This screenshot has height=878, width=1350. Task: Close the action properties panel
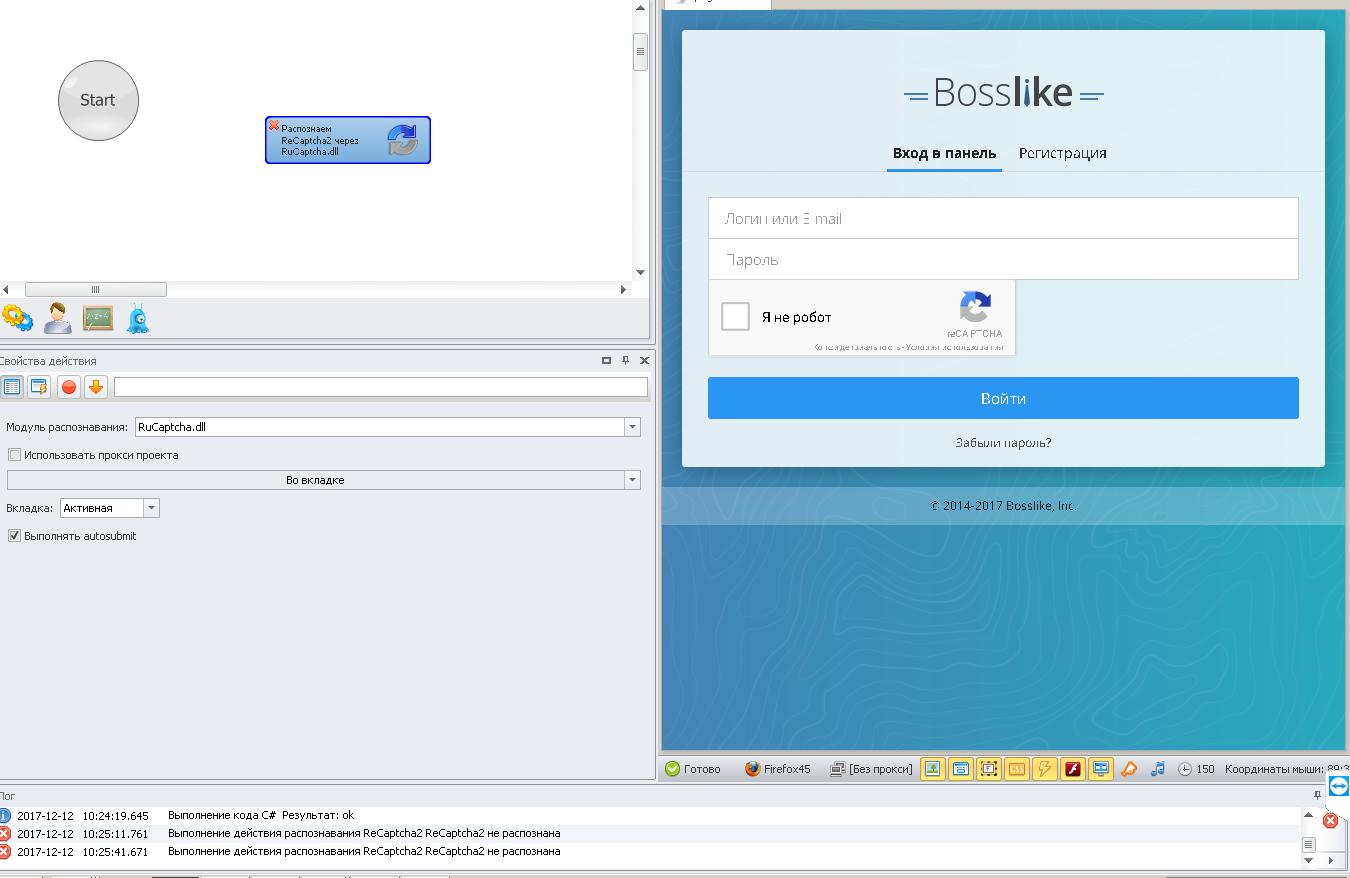[x=644, y=361]
